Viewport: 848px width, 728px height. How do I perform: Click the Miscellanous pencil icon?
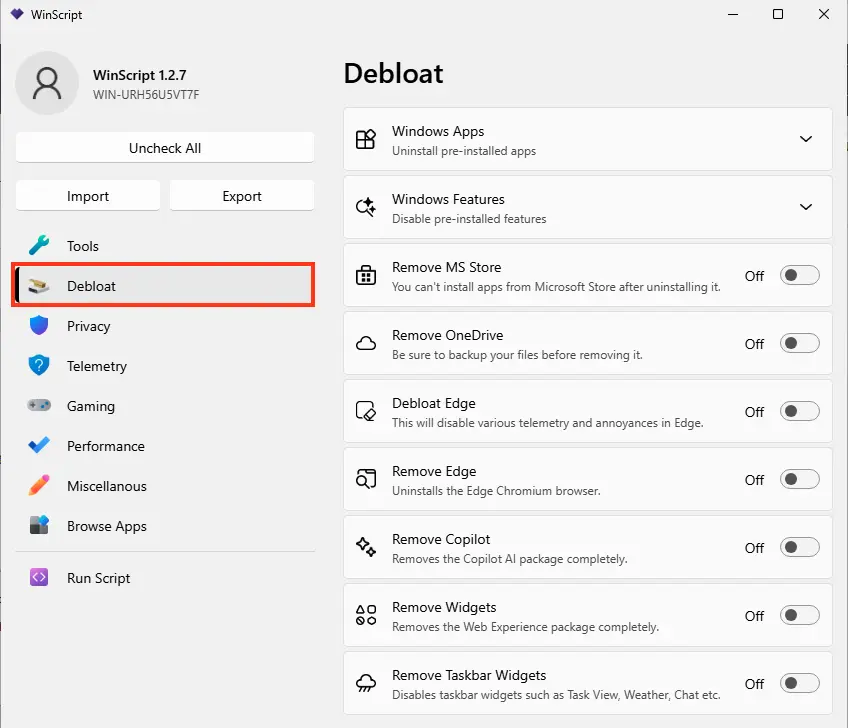(39, 485)
